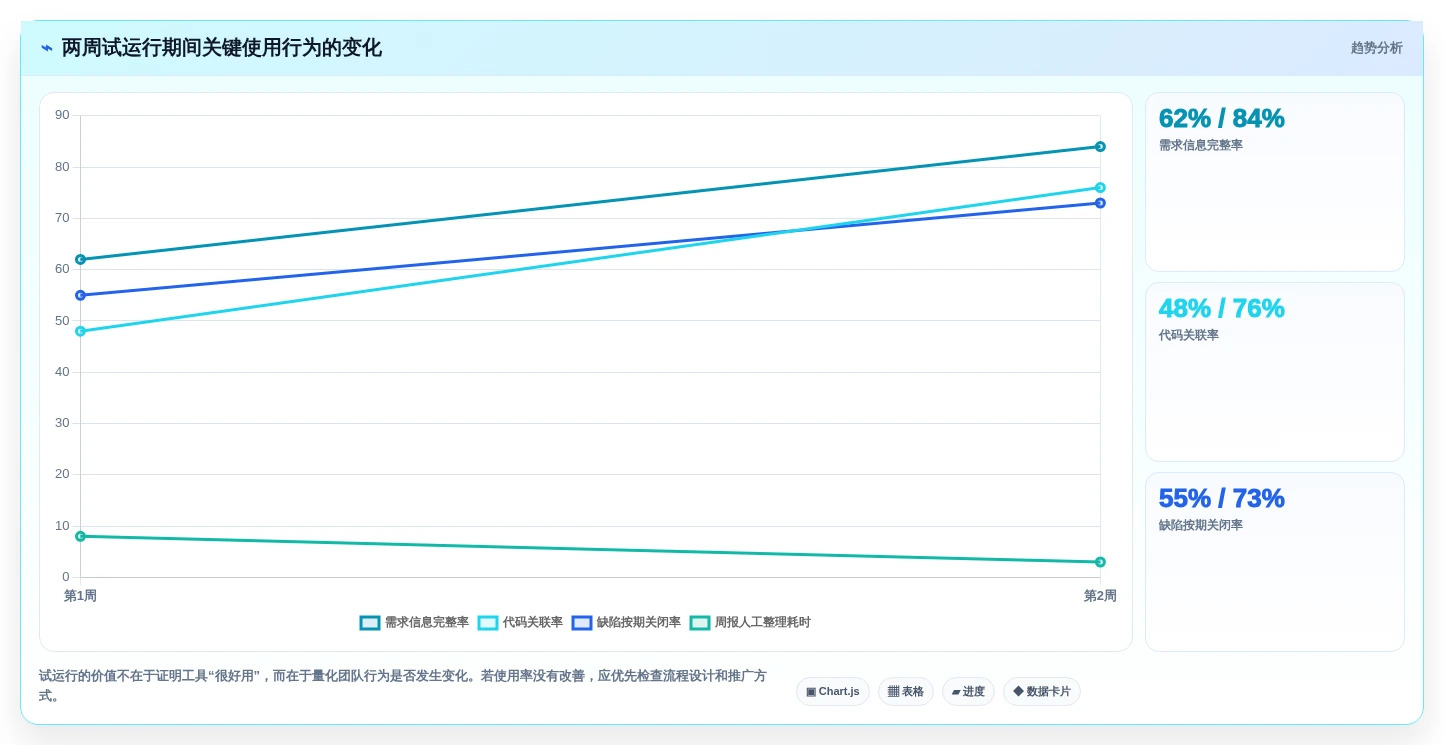Click the lightning icon beside the title

coord(47,48)
